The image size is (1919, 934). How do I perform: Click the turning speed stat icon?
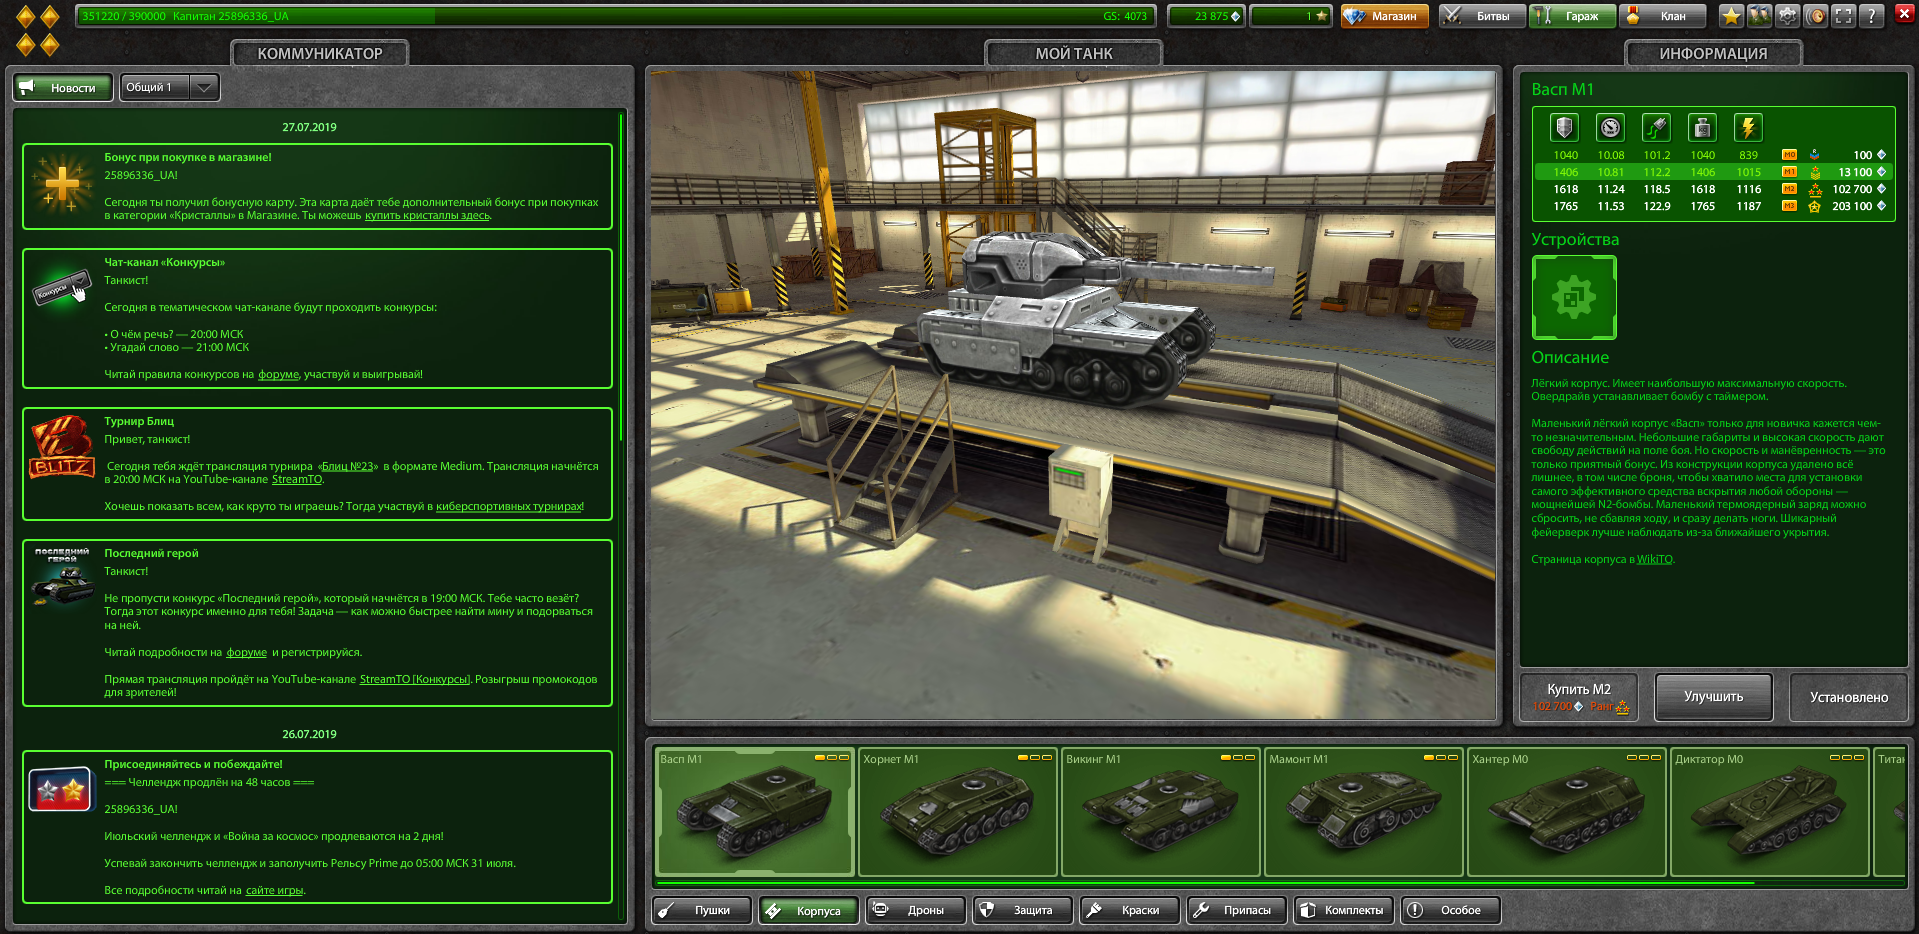[x=1656, y=128]
